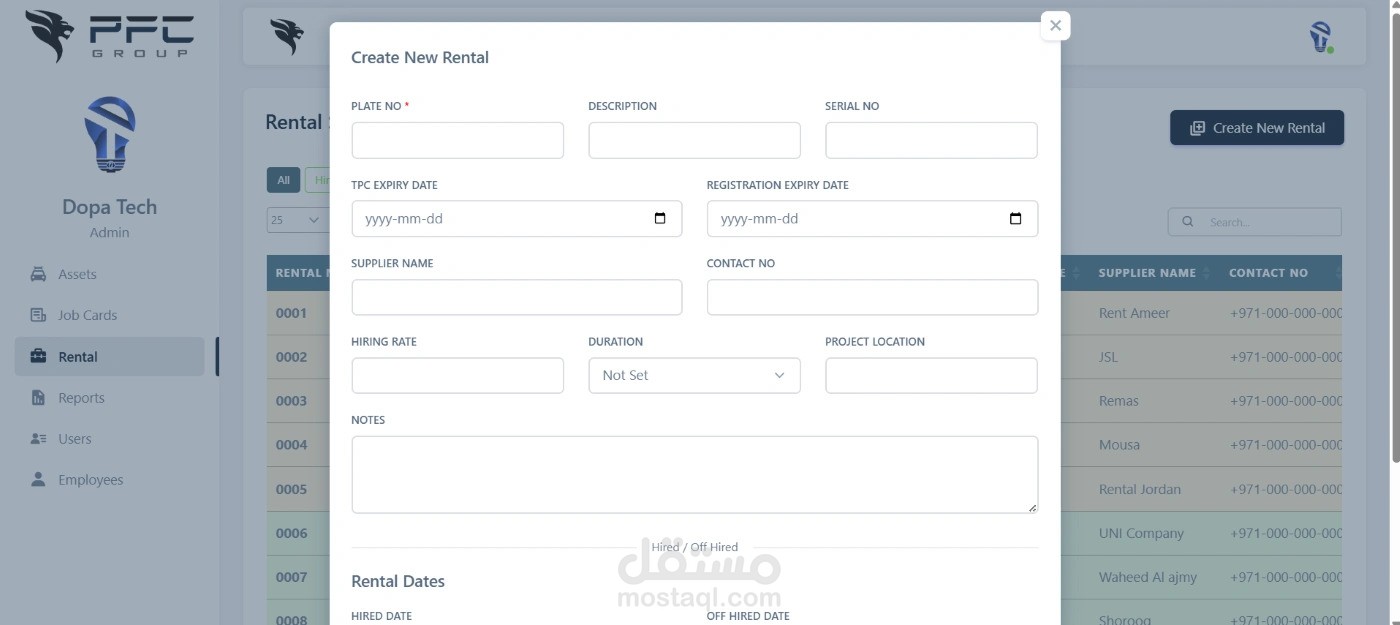Viewport: 1400px width, 625px height.
Task: Click the Create New Rental button
Action: 1257,128
